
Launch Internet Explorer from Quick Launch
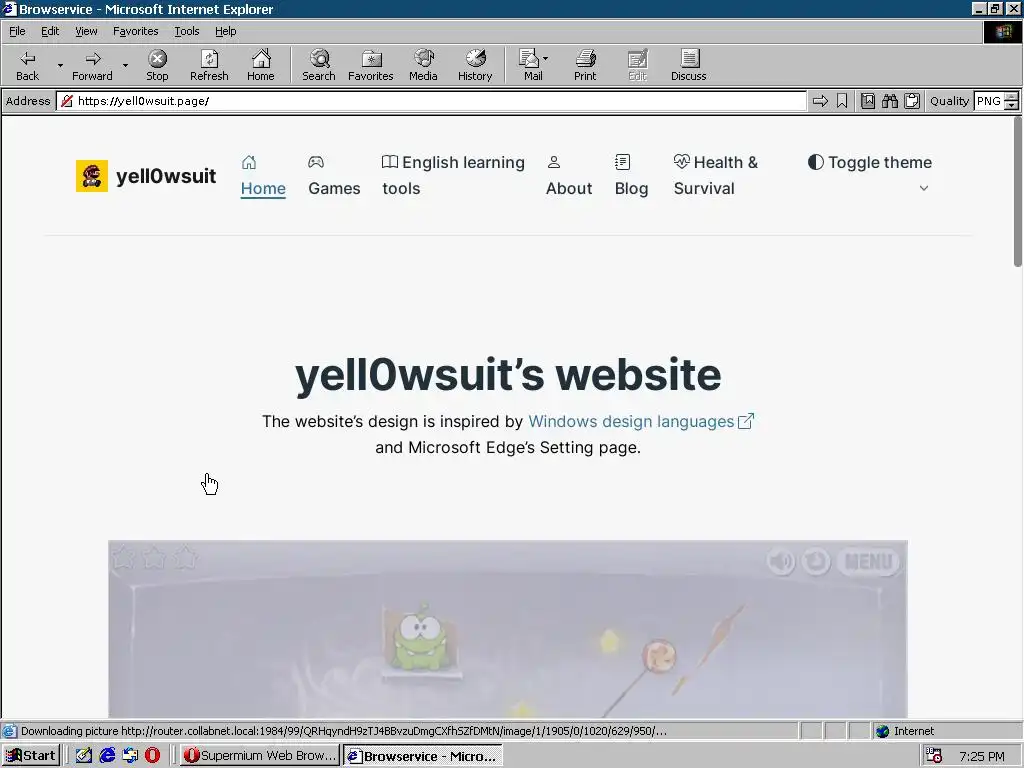click(107, 756)
